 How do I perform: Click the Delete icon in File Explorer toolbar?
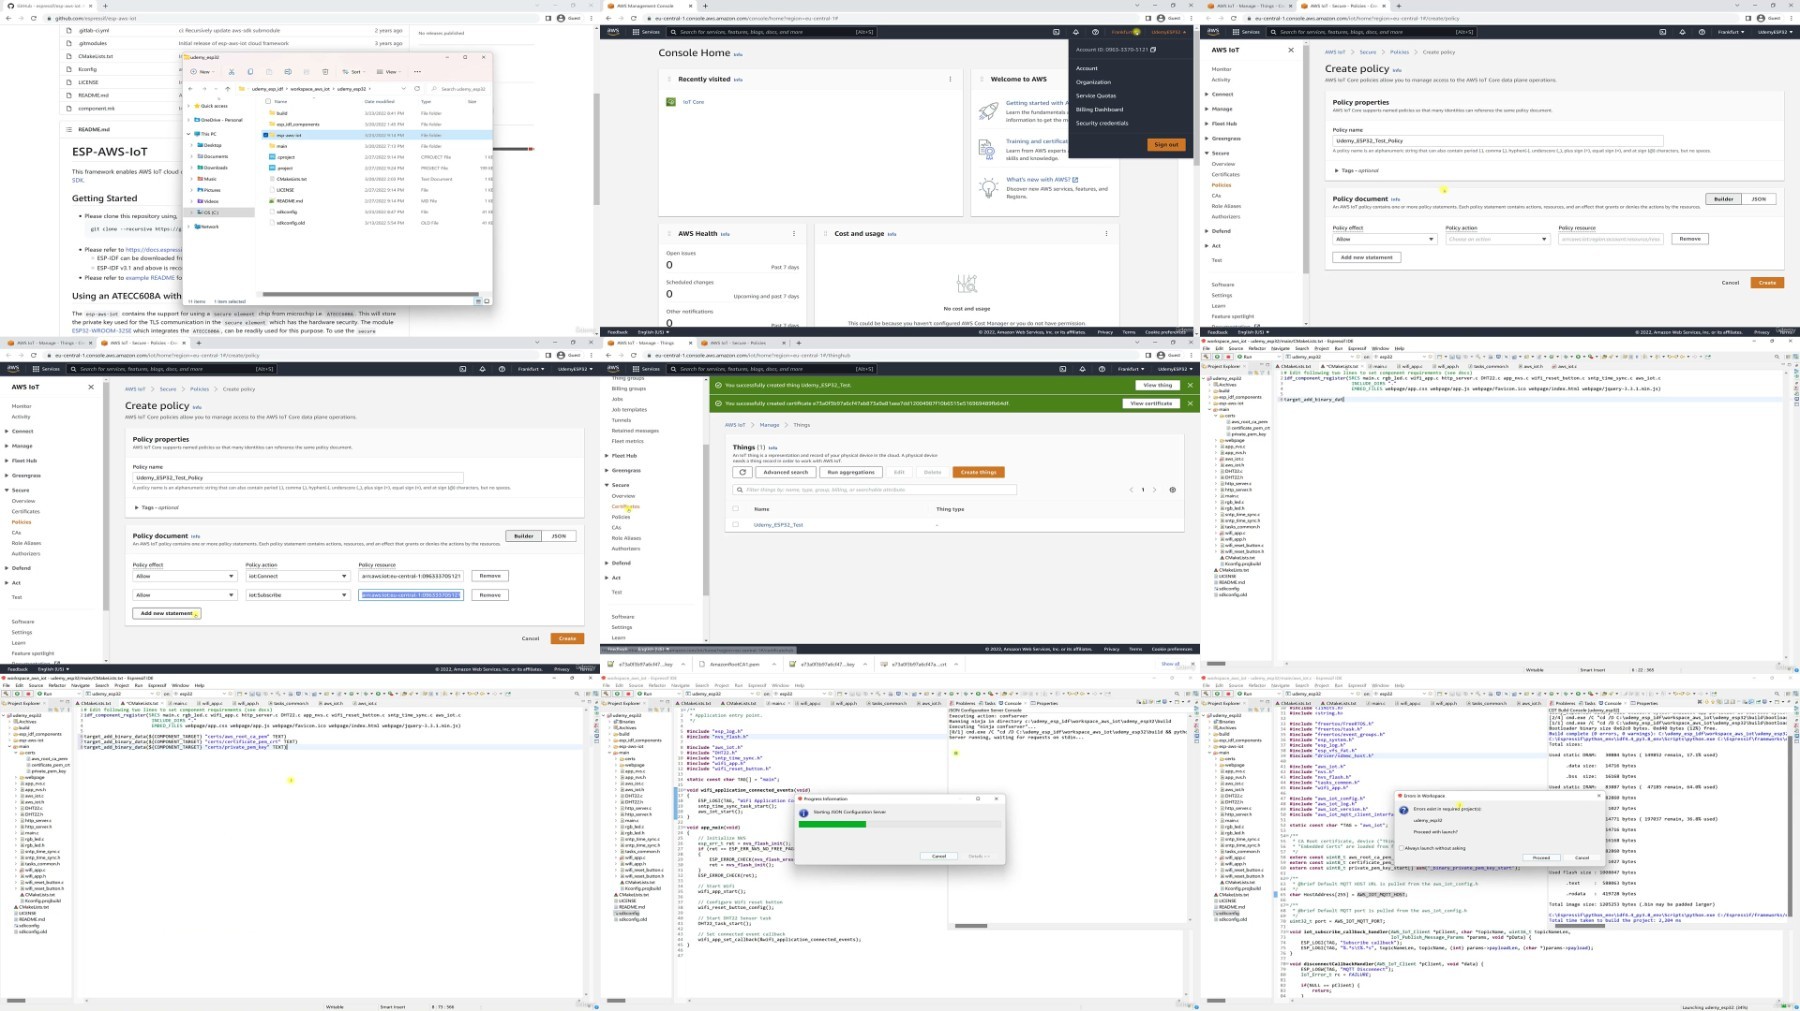[x=325, y=72]
